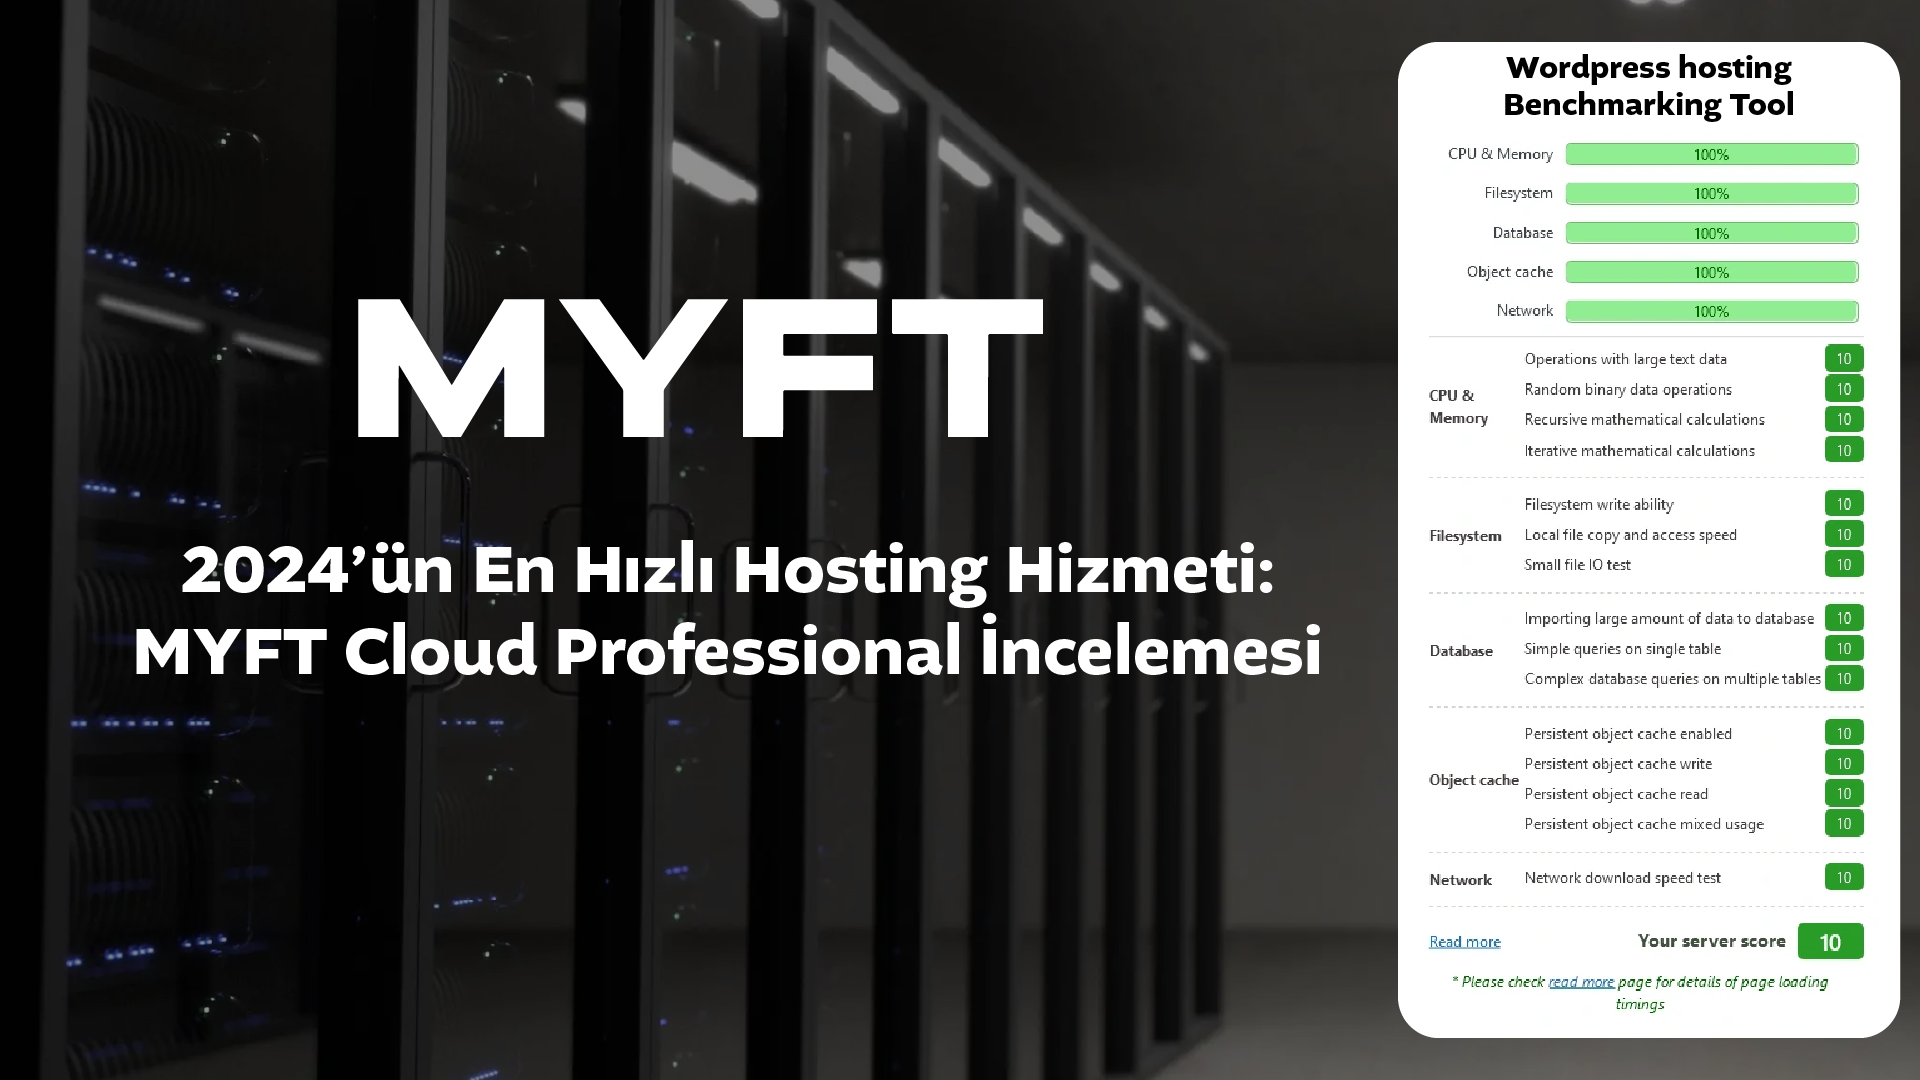Drag the Object cache 100% score slider
Image resolution: width=1920 pixels, height=1080 pixels.
[1710, 272]
